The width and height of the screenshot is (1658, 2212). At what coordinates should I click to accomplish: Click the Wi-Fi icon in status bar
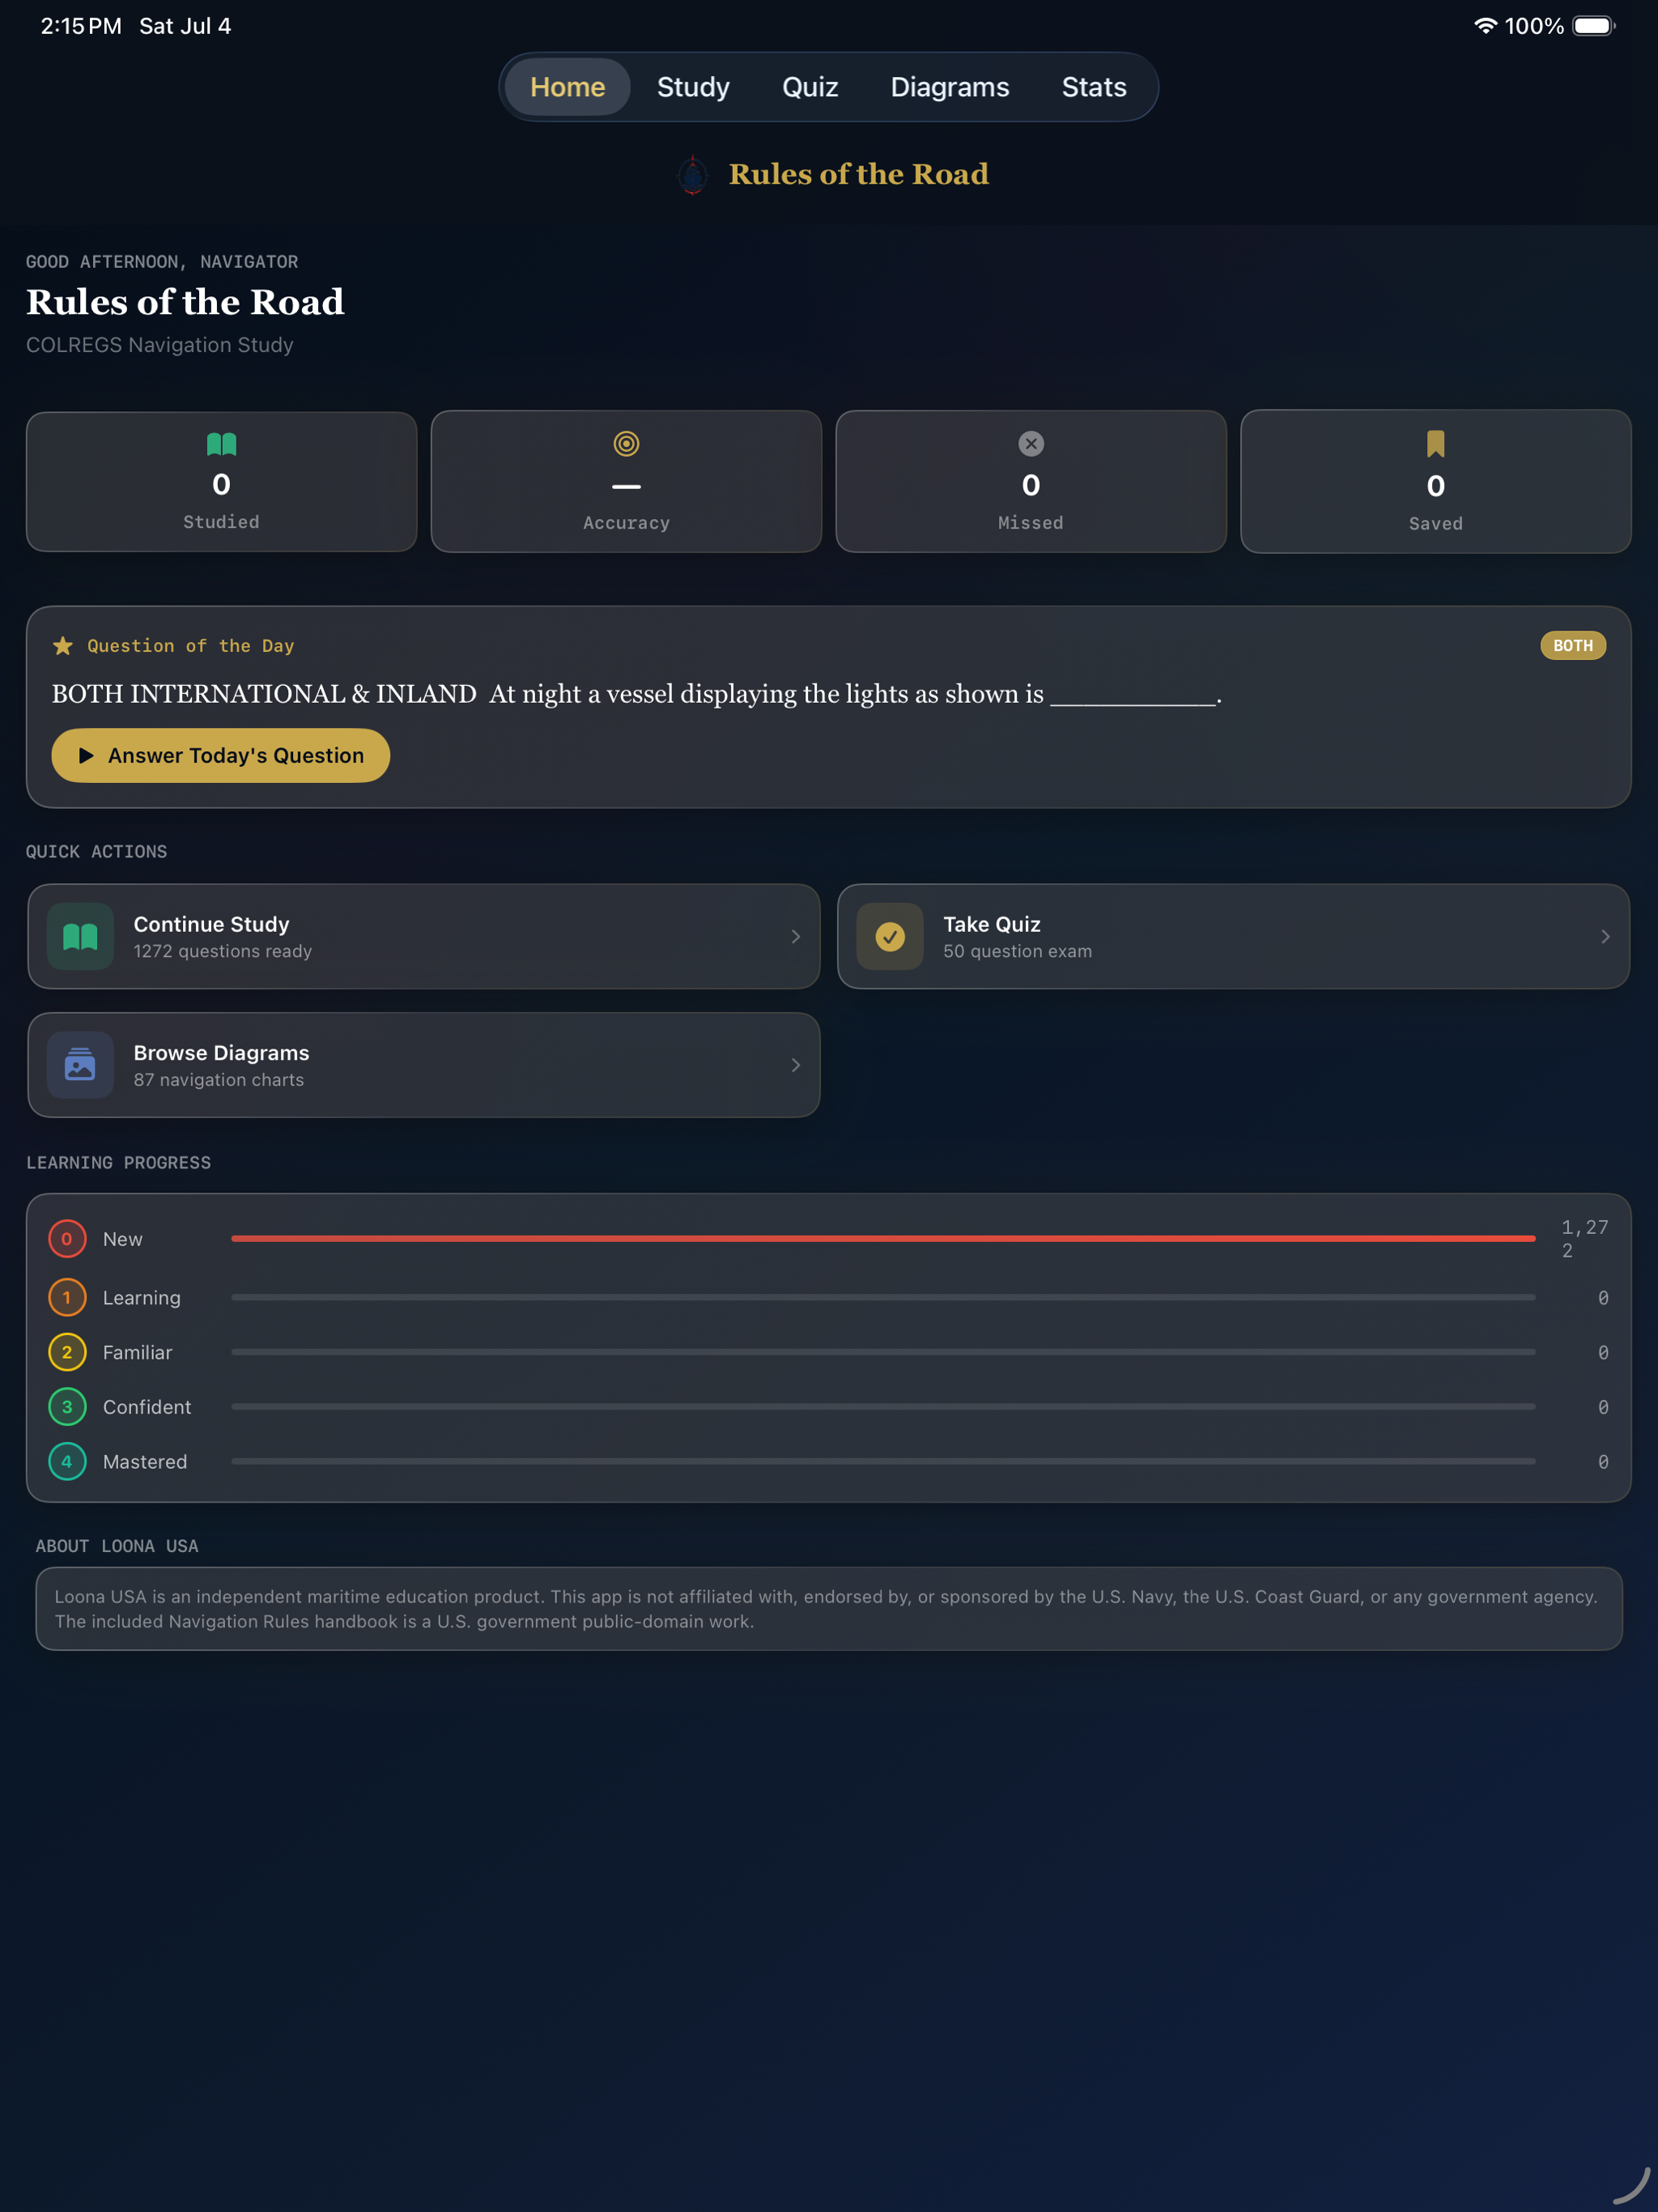coord(1485,26)
